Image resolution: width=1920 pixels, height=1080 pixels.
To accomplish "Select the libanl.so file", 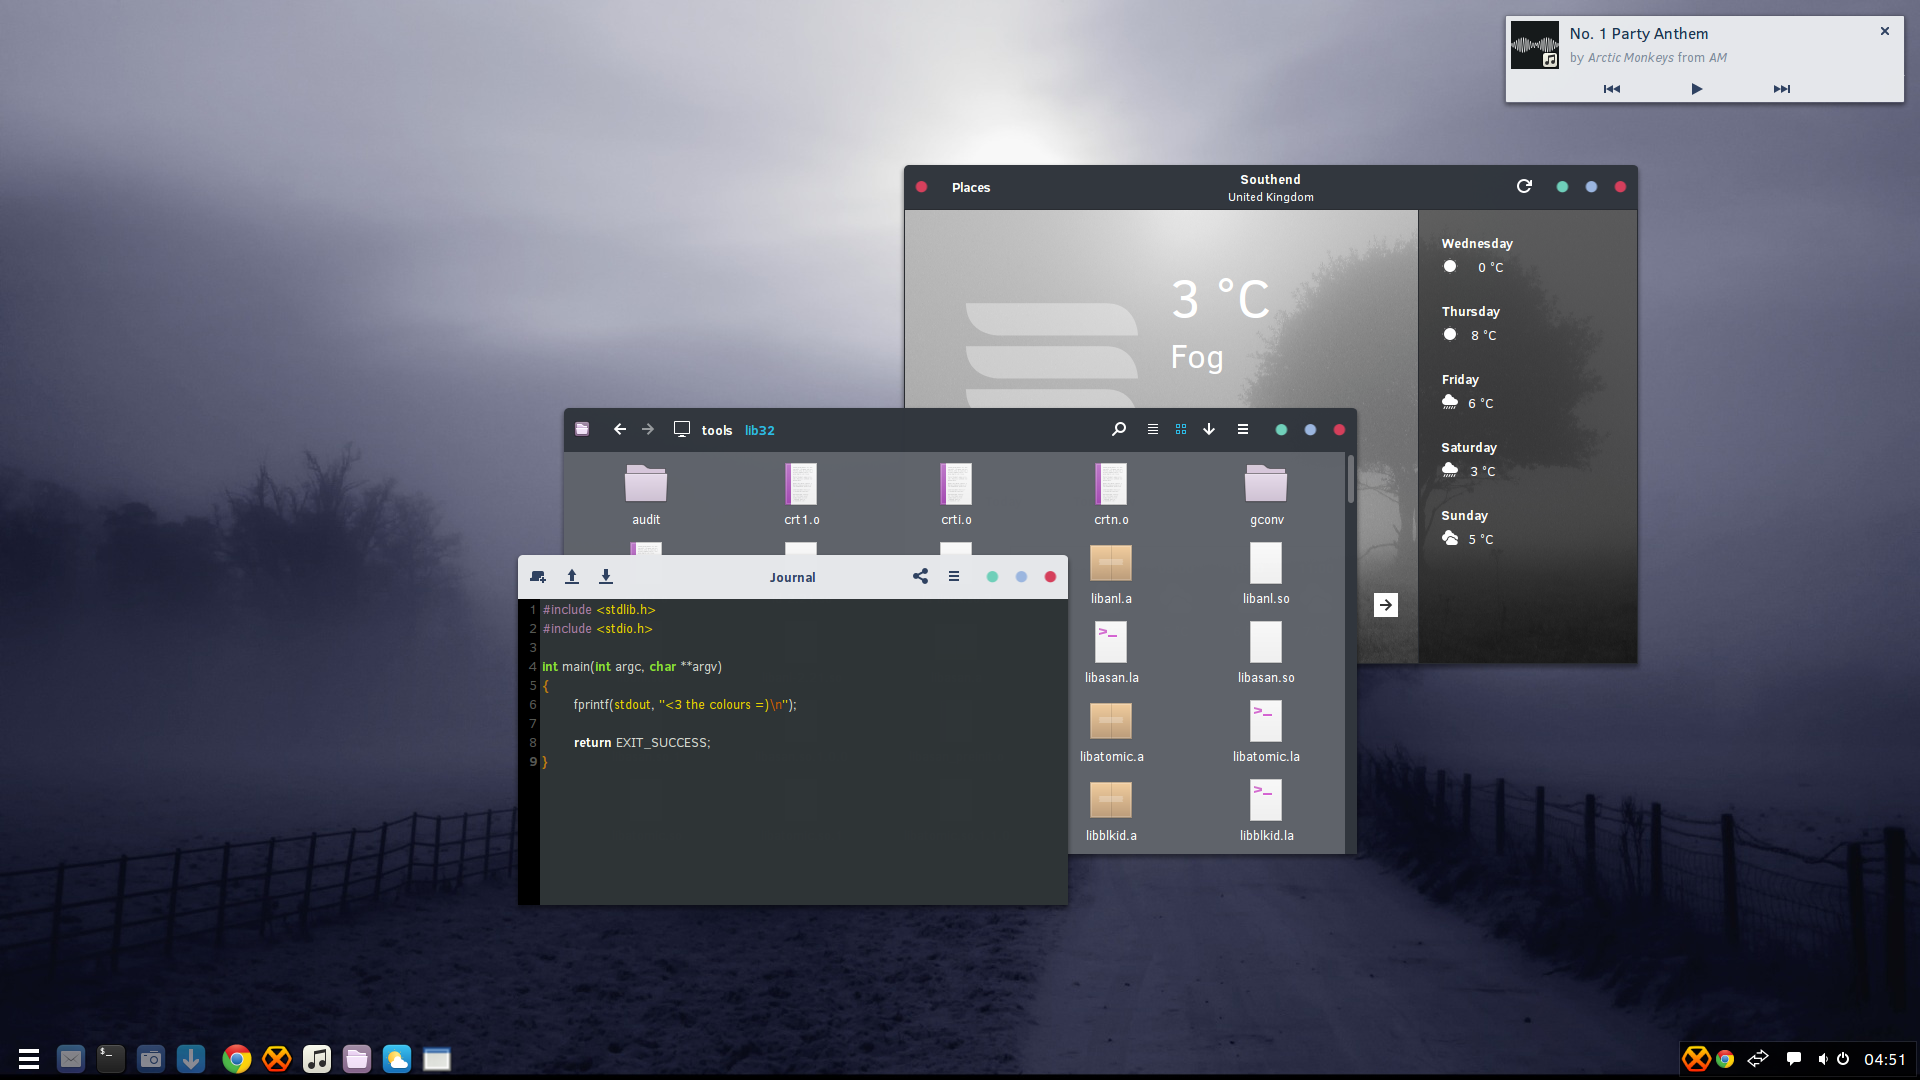I will 1266,574.
